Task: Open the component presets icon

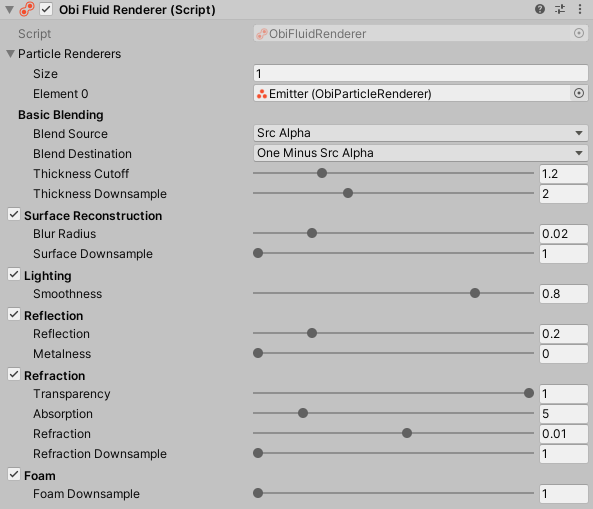Action: click(560, 9)
